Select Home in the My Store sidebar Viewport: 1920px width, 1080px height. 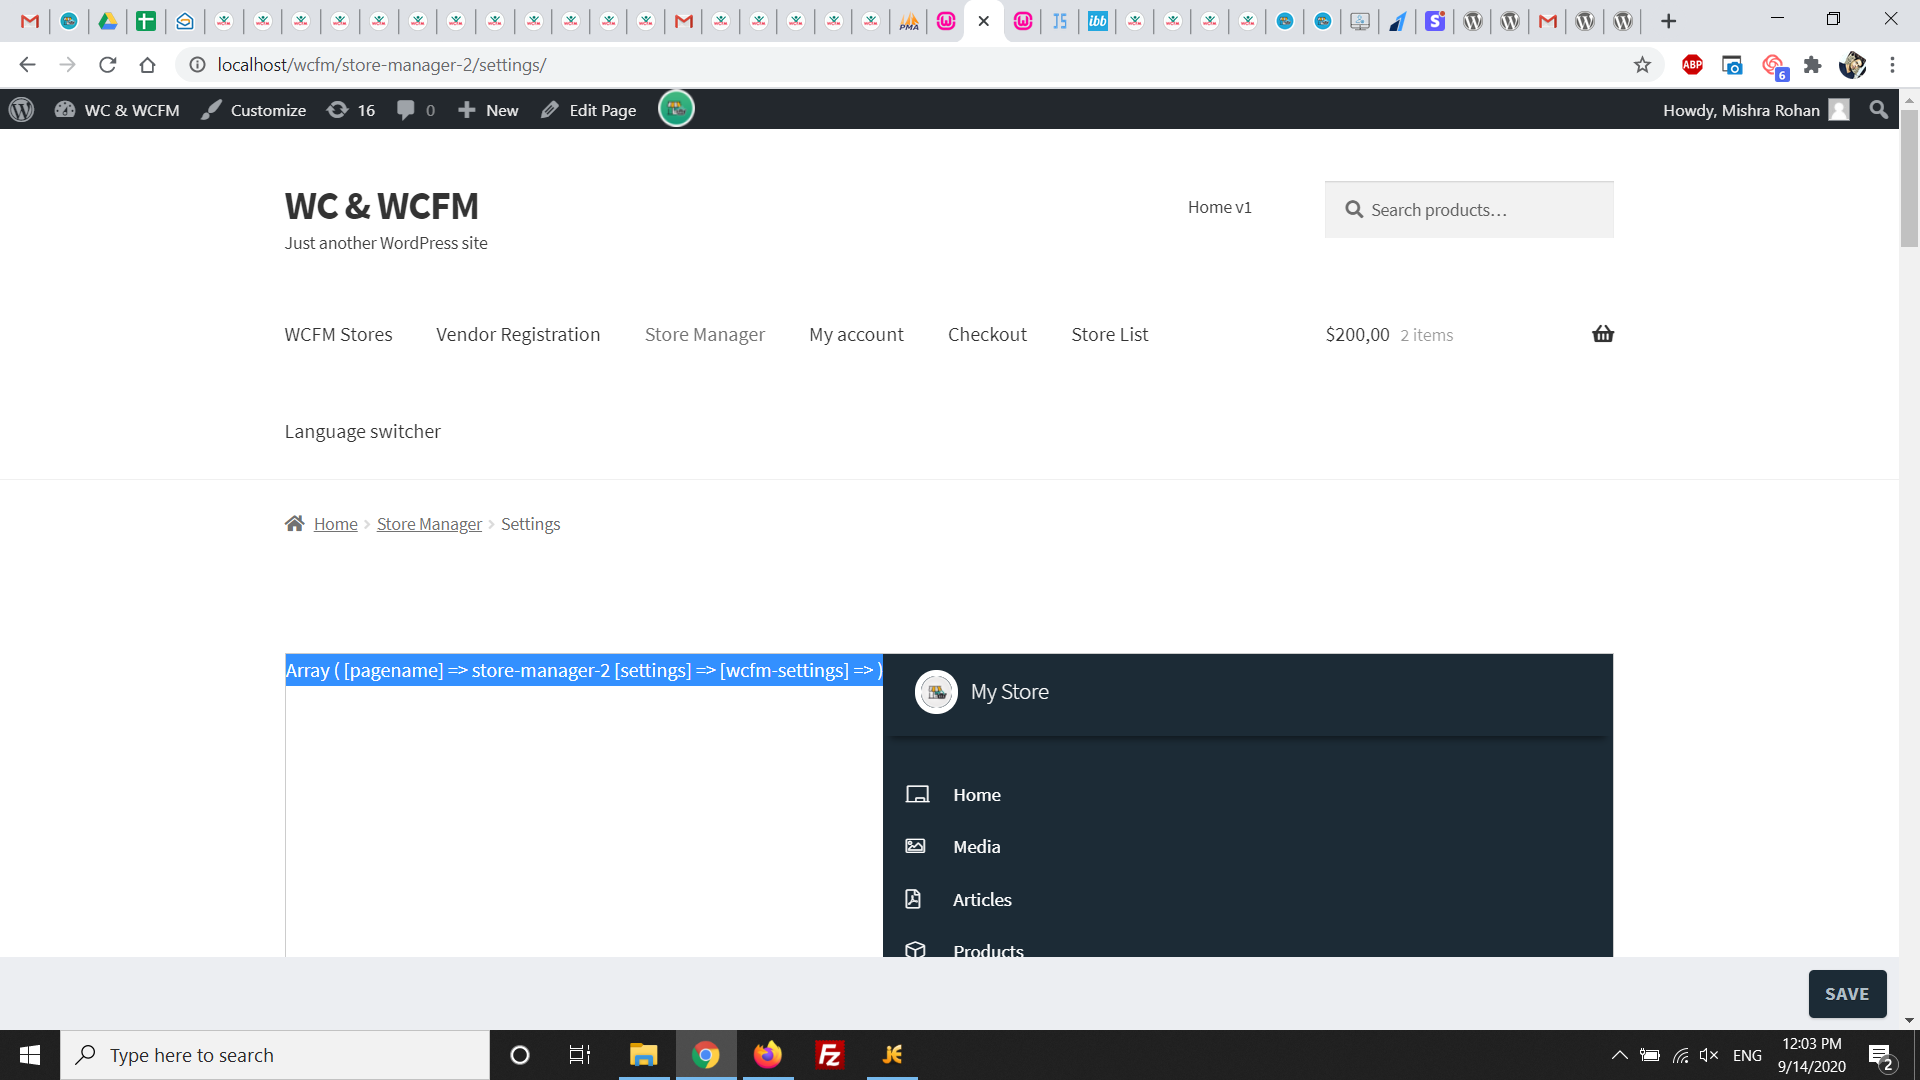coord(977,794)
